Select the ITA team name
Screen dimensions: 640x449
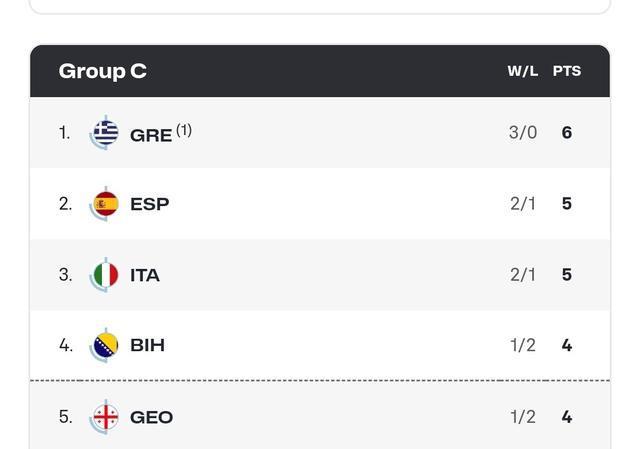(145, 275)
